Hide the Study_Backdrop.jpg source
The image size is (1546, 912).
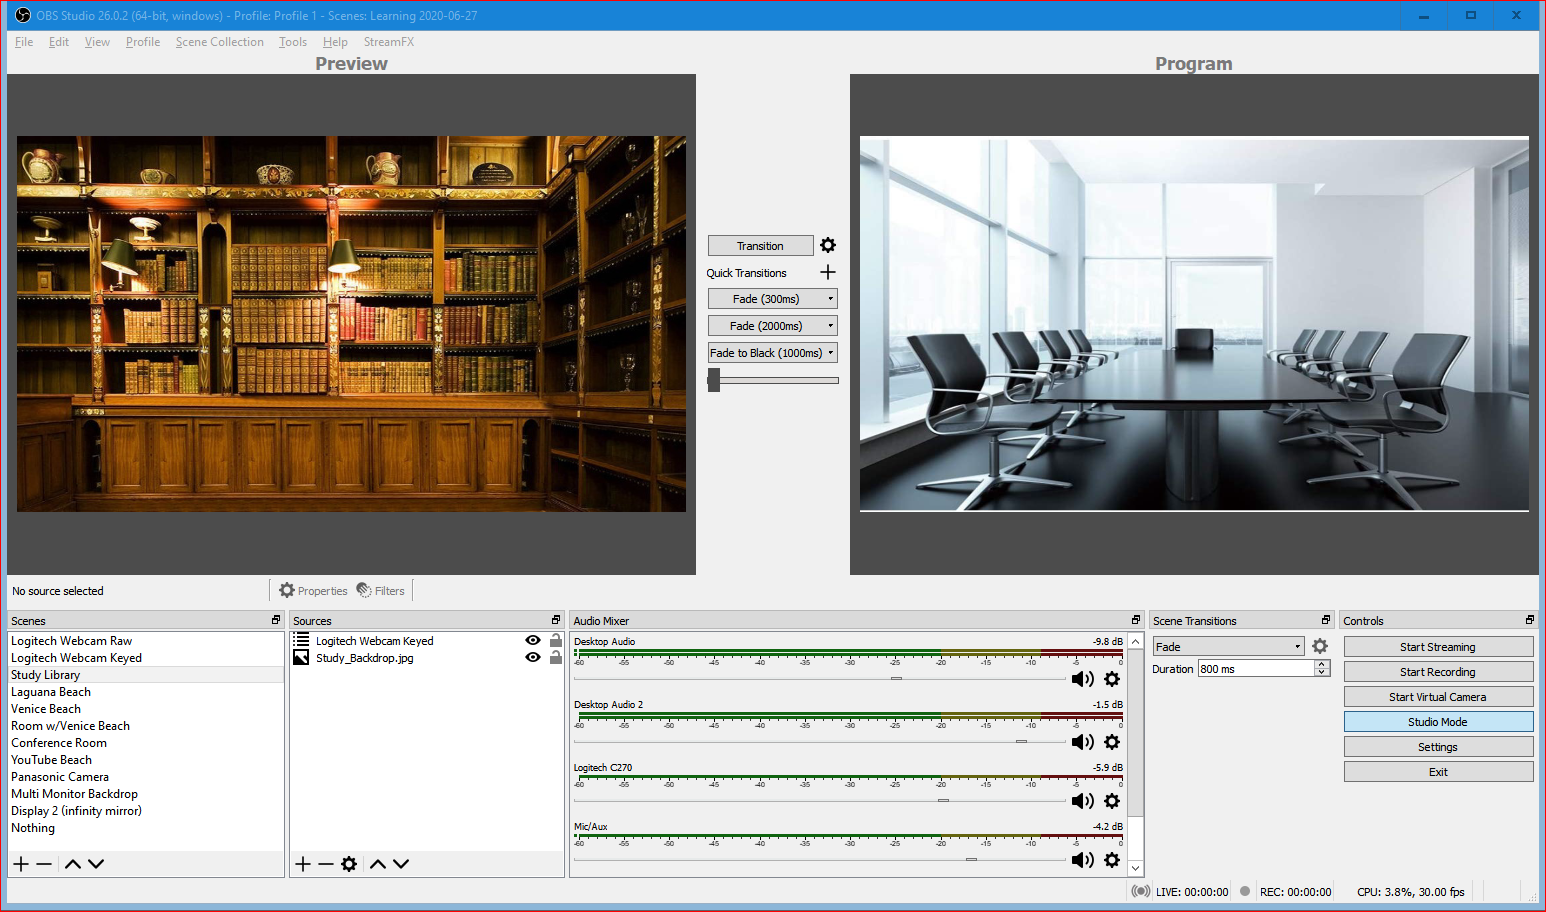tap(532, 657)
